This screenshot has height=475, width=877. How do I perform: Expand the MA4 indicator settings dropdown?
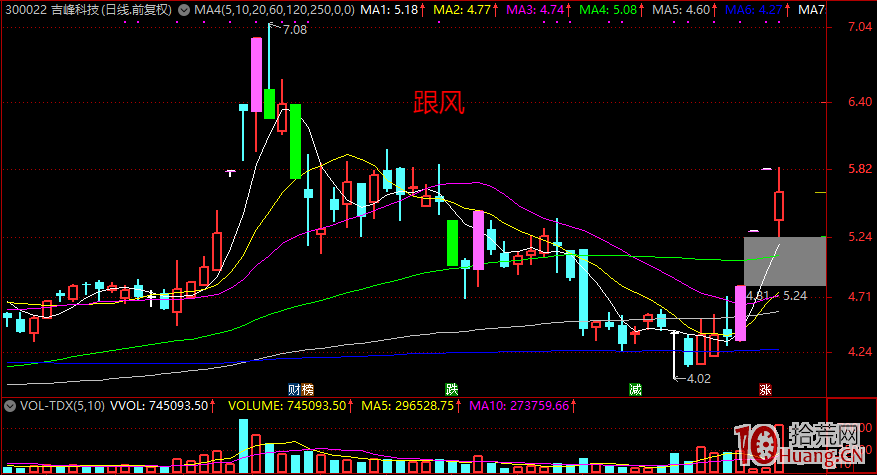(183, 10)
